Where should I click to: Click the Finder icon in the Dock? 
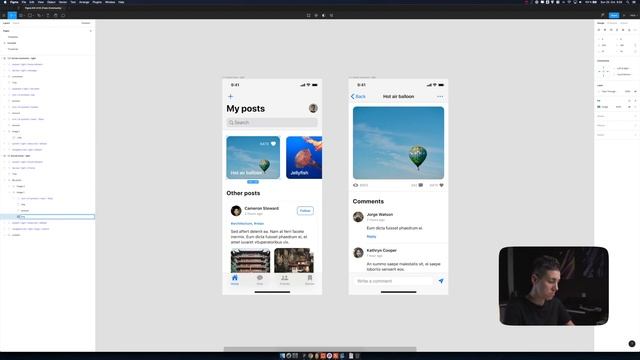click(x=282, y=356)
